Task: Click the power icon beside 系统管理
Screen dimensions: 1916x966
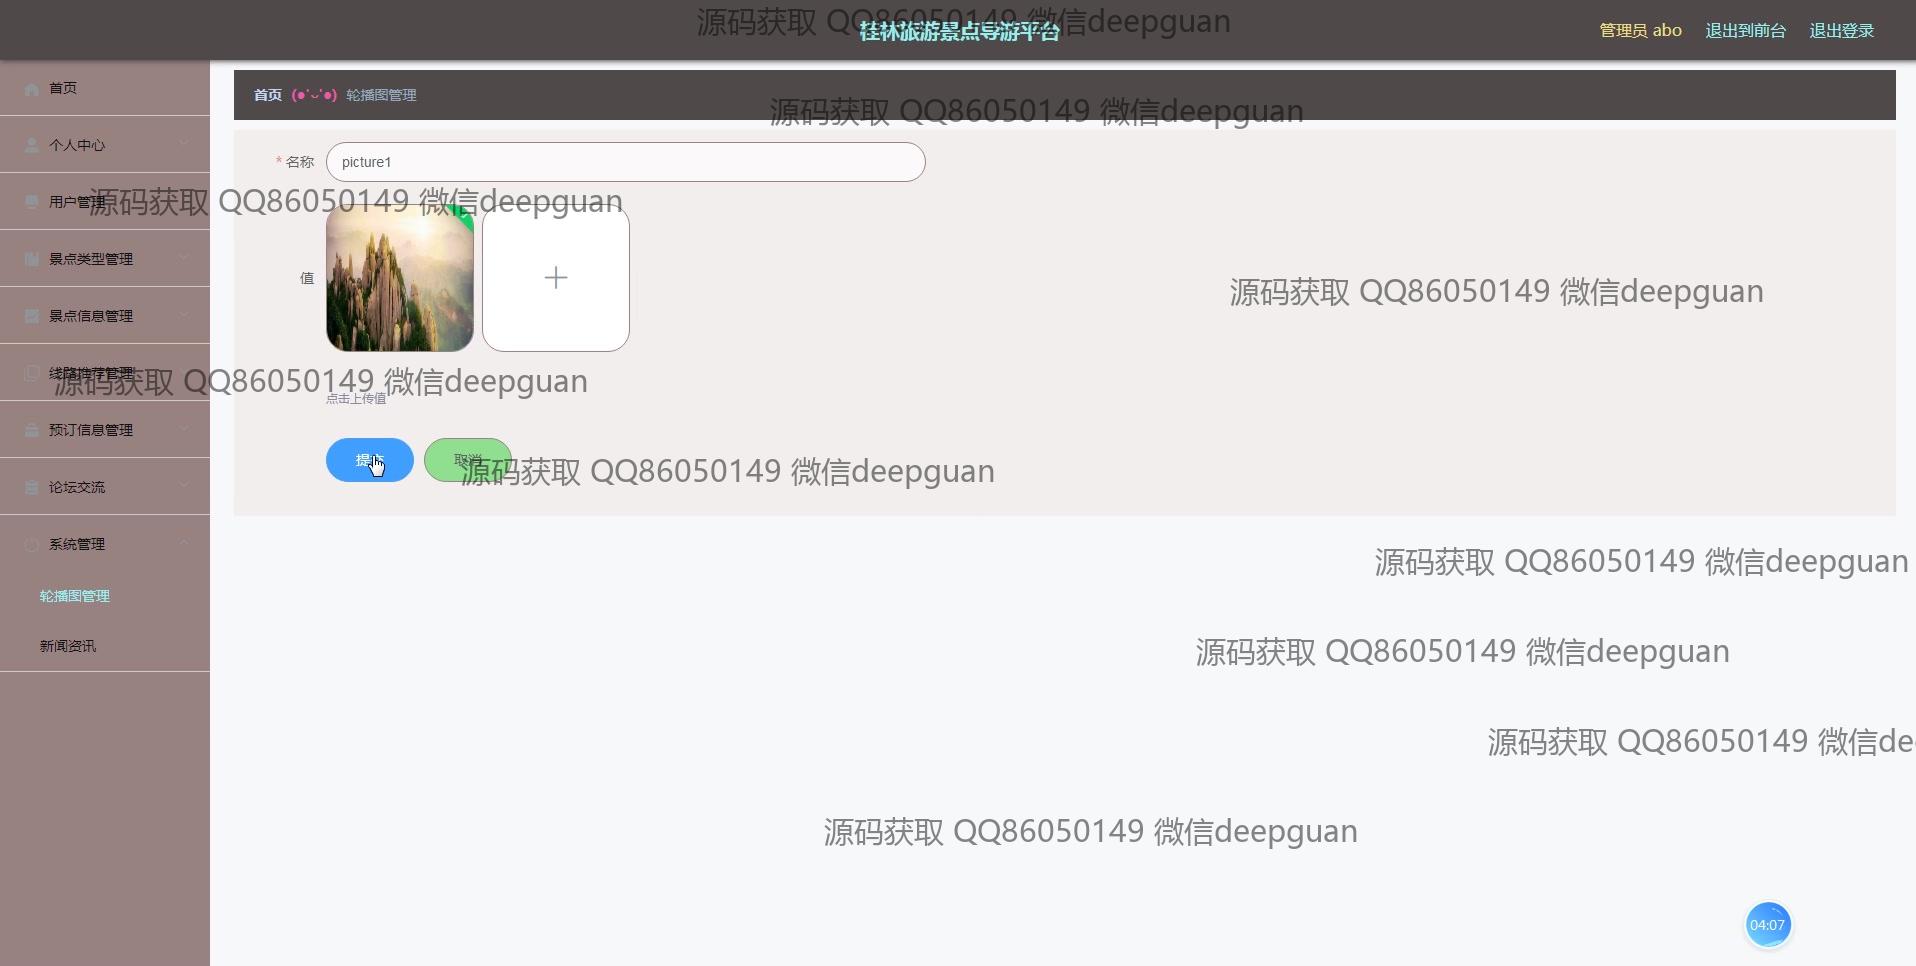Action: pyautogui.click(x=32, y=544)
